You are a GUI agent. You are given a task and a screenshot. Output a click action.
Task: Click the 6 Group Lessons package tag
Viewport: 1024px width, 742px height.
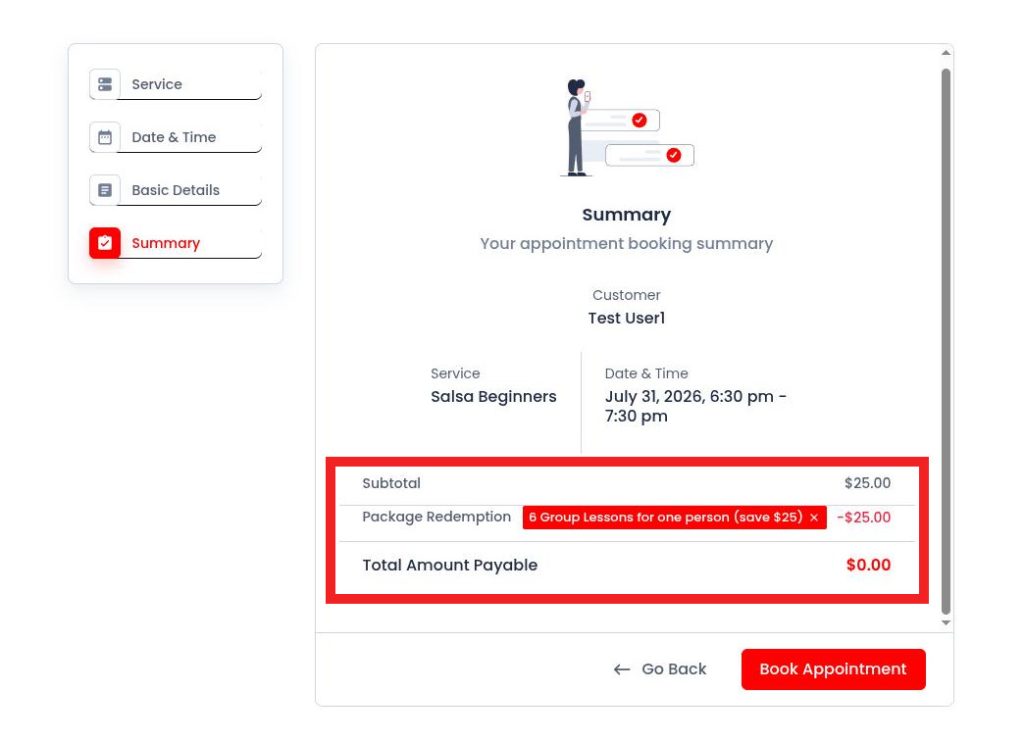(674, 517)
